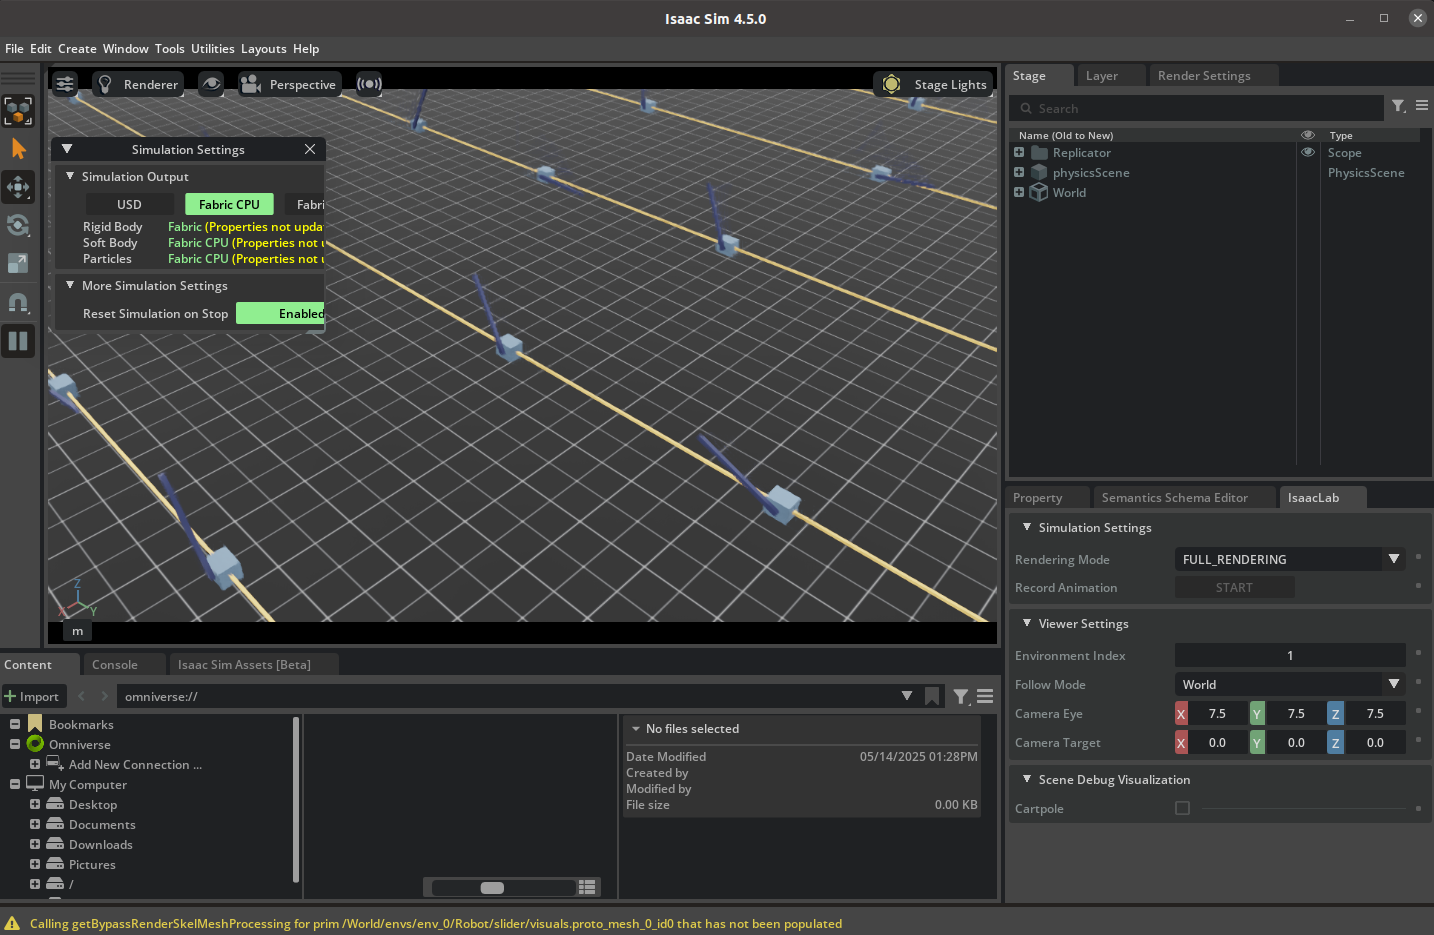Select the Omniverse green logo icon
The image size is (1434, 935).
(x=35, y=744)
